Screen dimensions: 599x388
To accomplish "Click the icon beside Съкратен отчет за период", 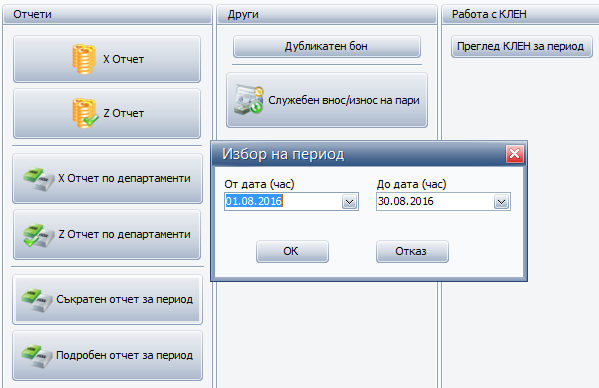I will point(37,299).
